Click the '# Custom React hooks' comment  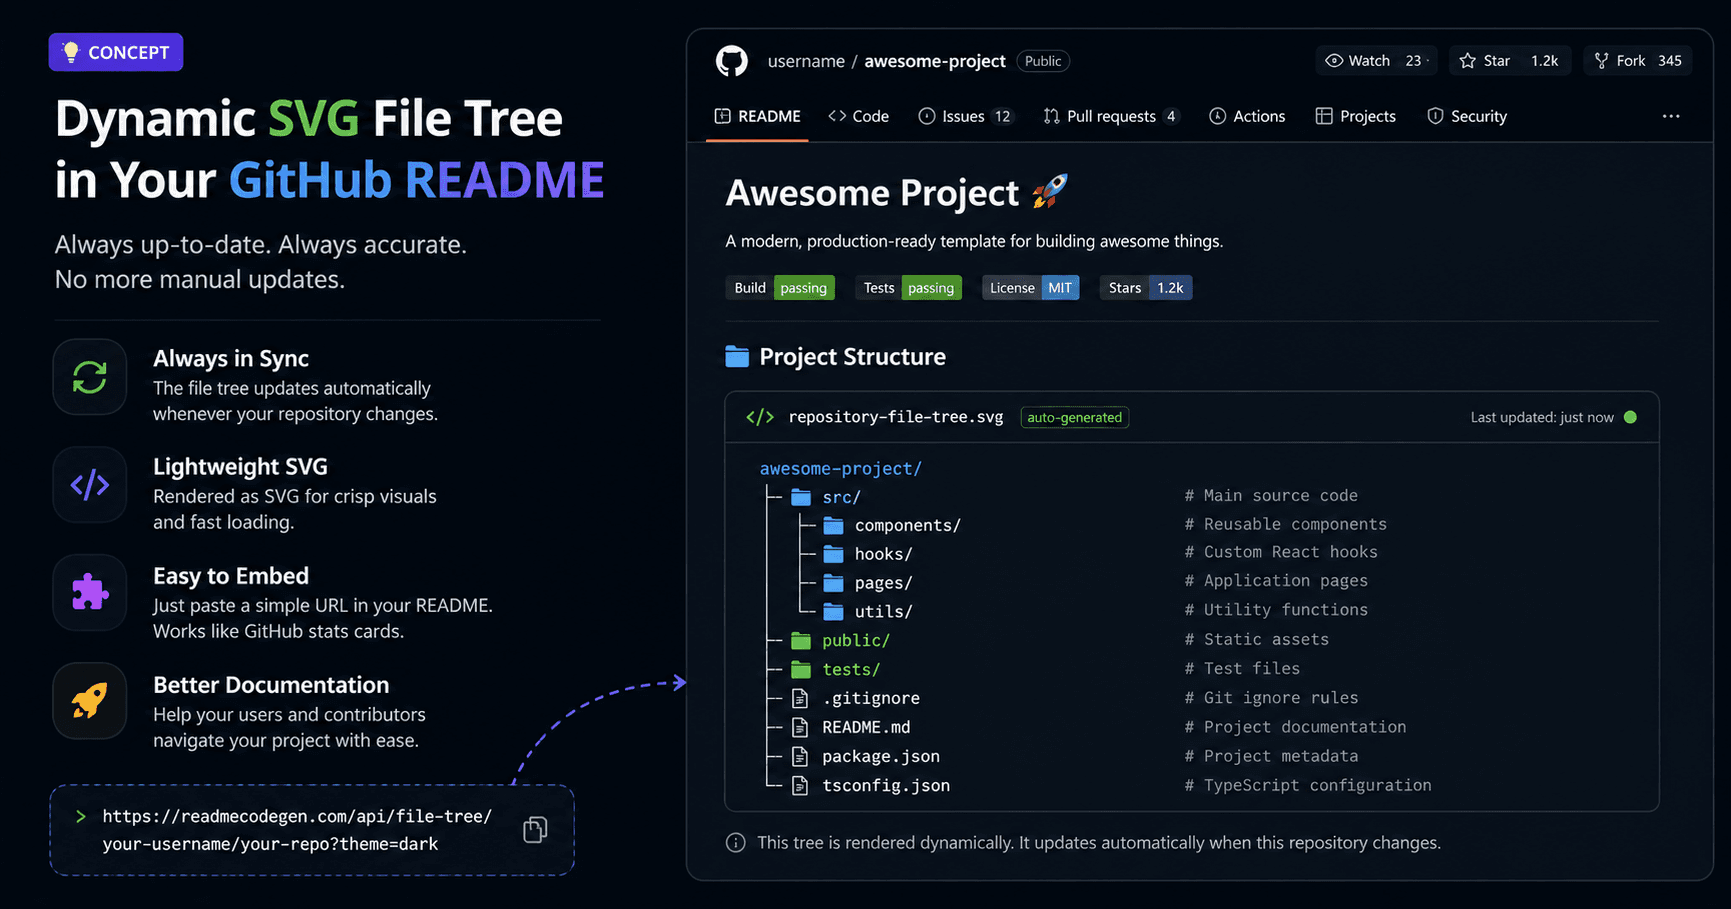[1281, 552]
